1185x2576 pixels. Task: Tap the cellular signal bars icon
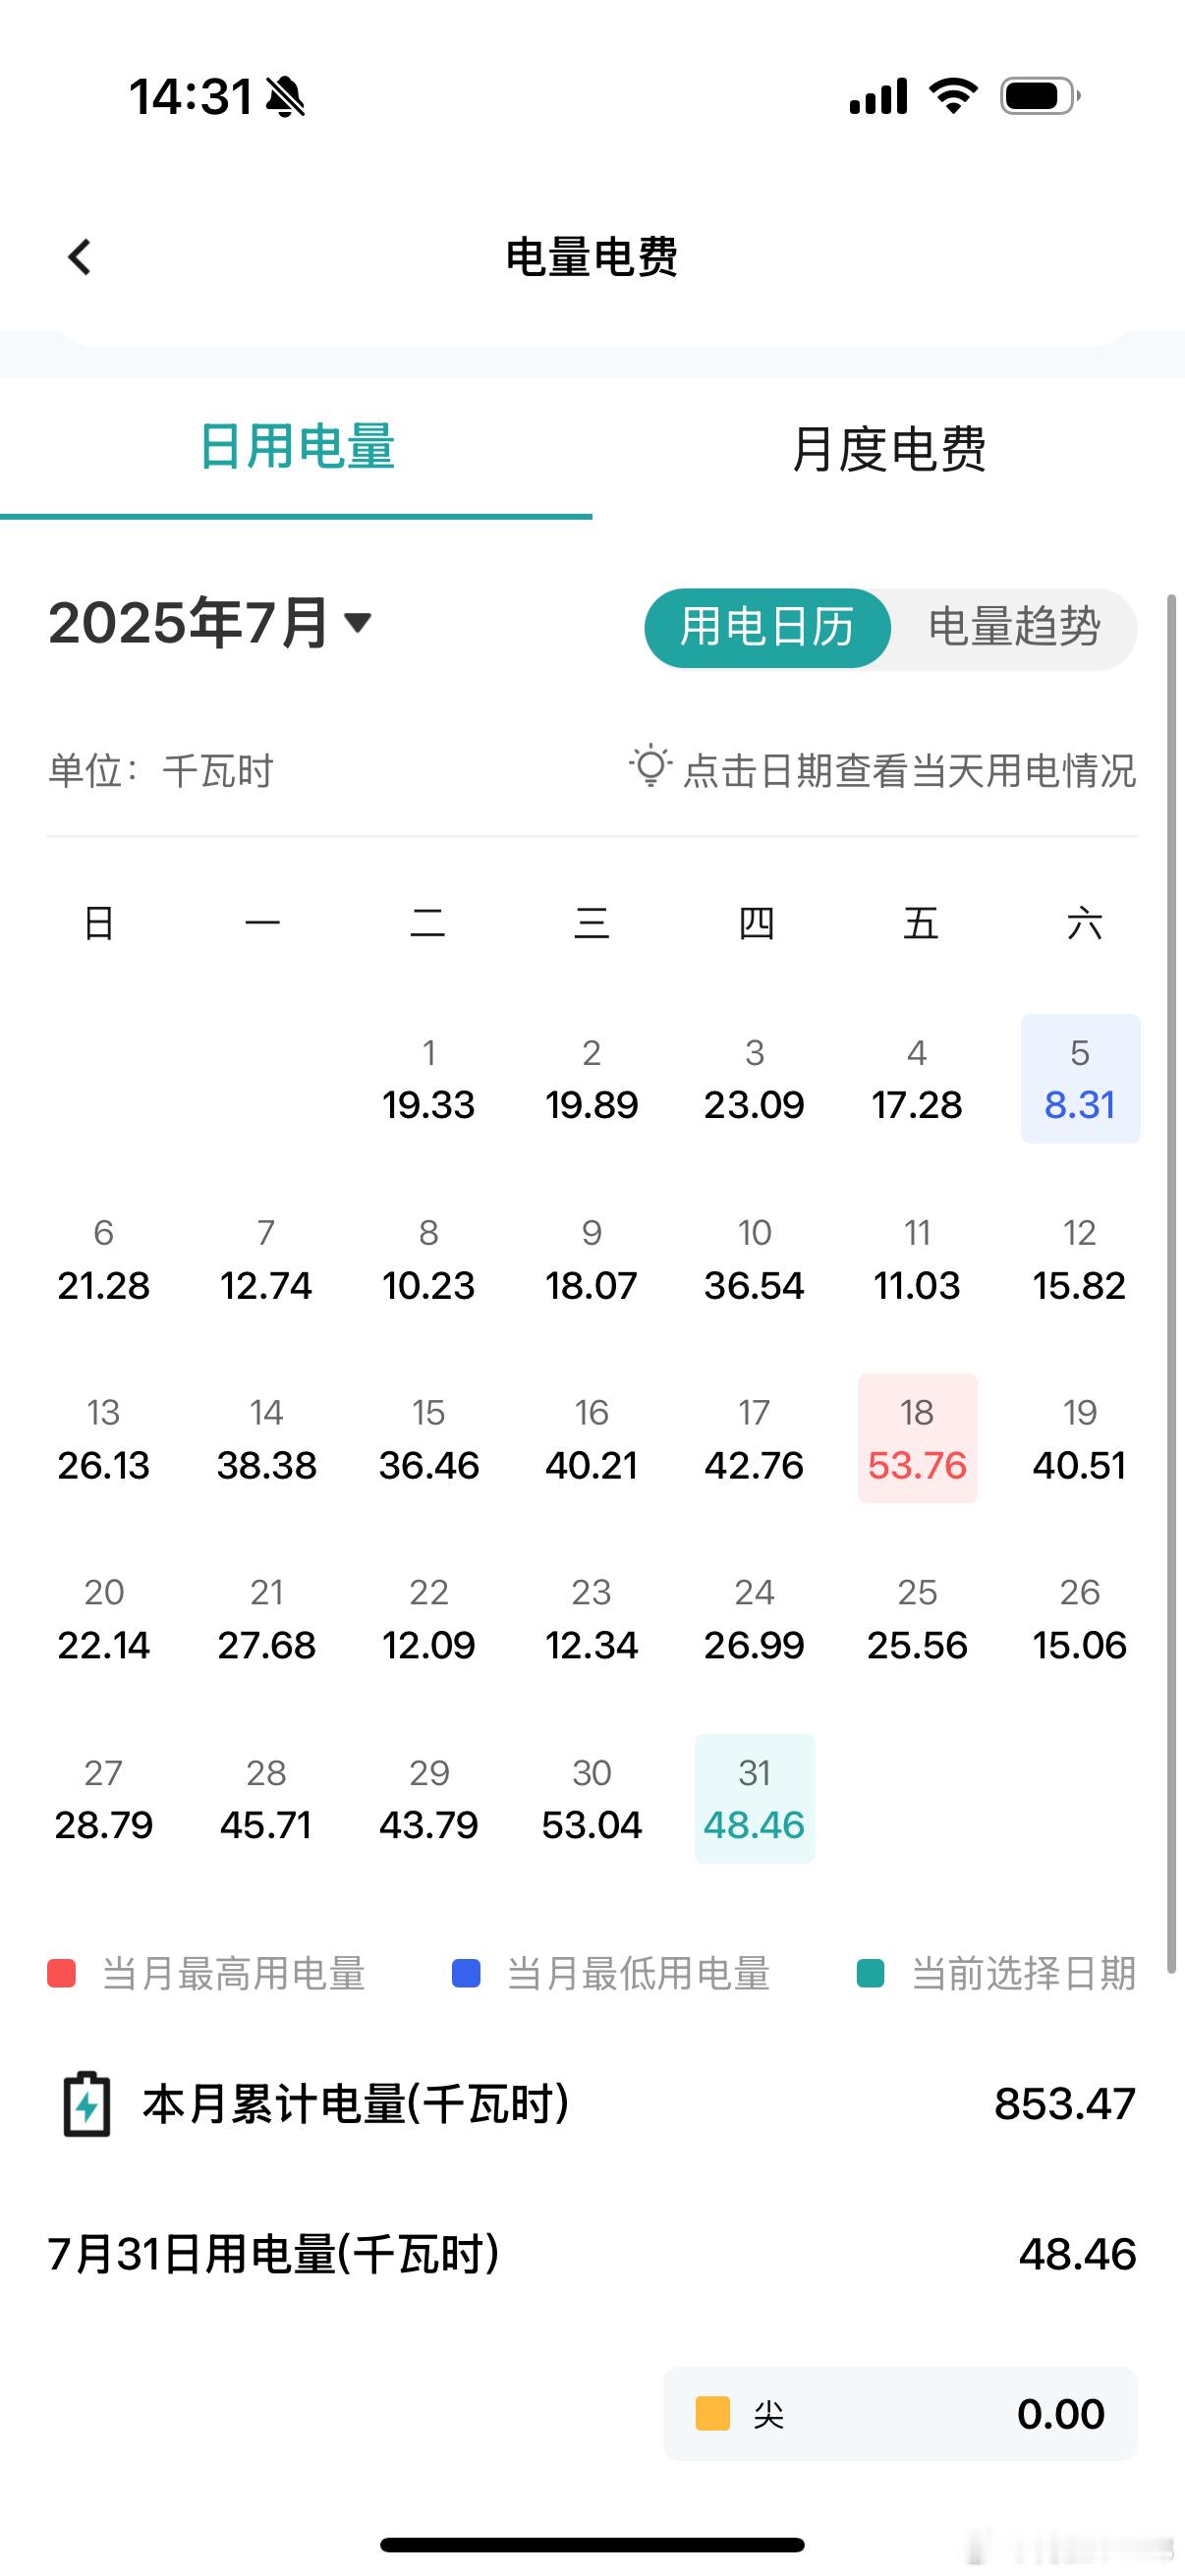878,96
